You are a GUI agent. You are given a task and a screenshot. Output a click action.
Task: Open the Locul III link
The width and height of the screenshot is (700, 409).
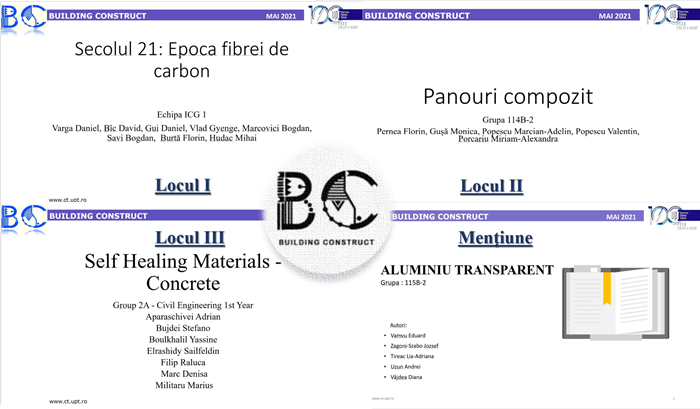pos(188,237)
